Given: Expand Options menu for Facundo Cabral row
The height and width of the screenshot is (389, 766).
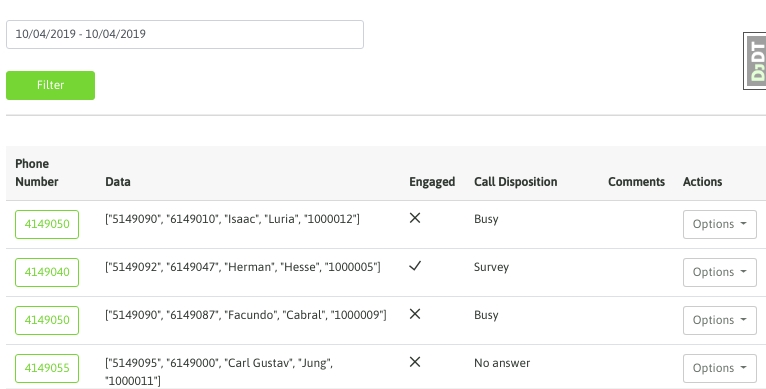Looking at the screenshot, I should [720, 320].
